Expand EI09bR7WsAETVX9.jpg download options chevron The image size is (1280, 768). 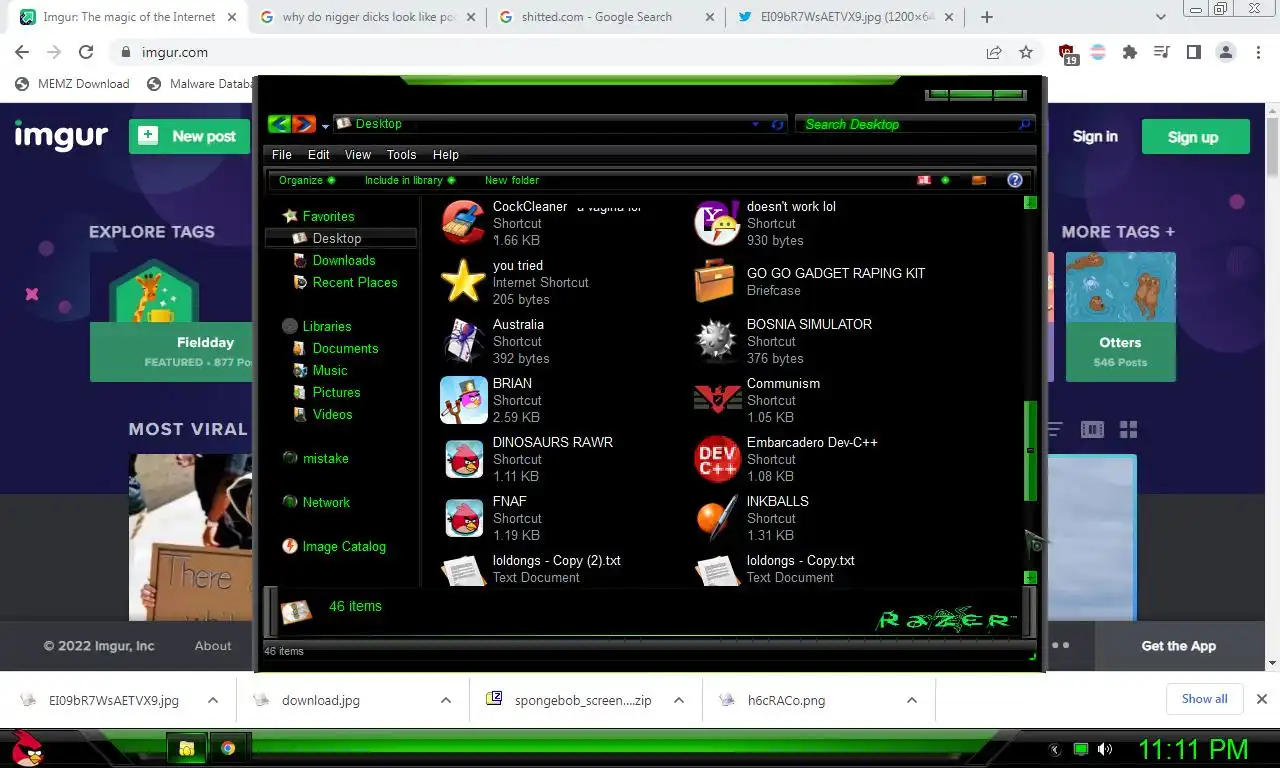coord(213,700)
